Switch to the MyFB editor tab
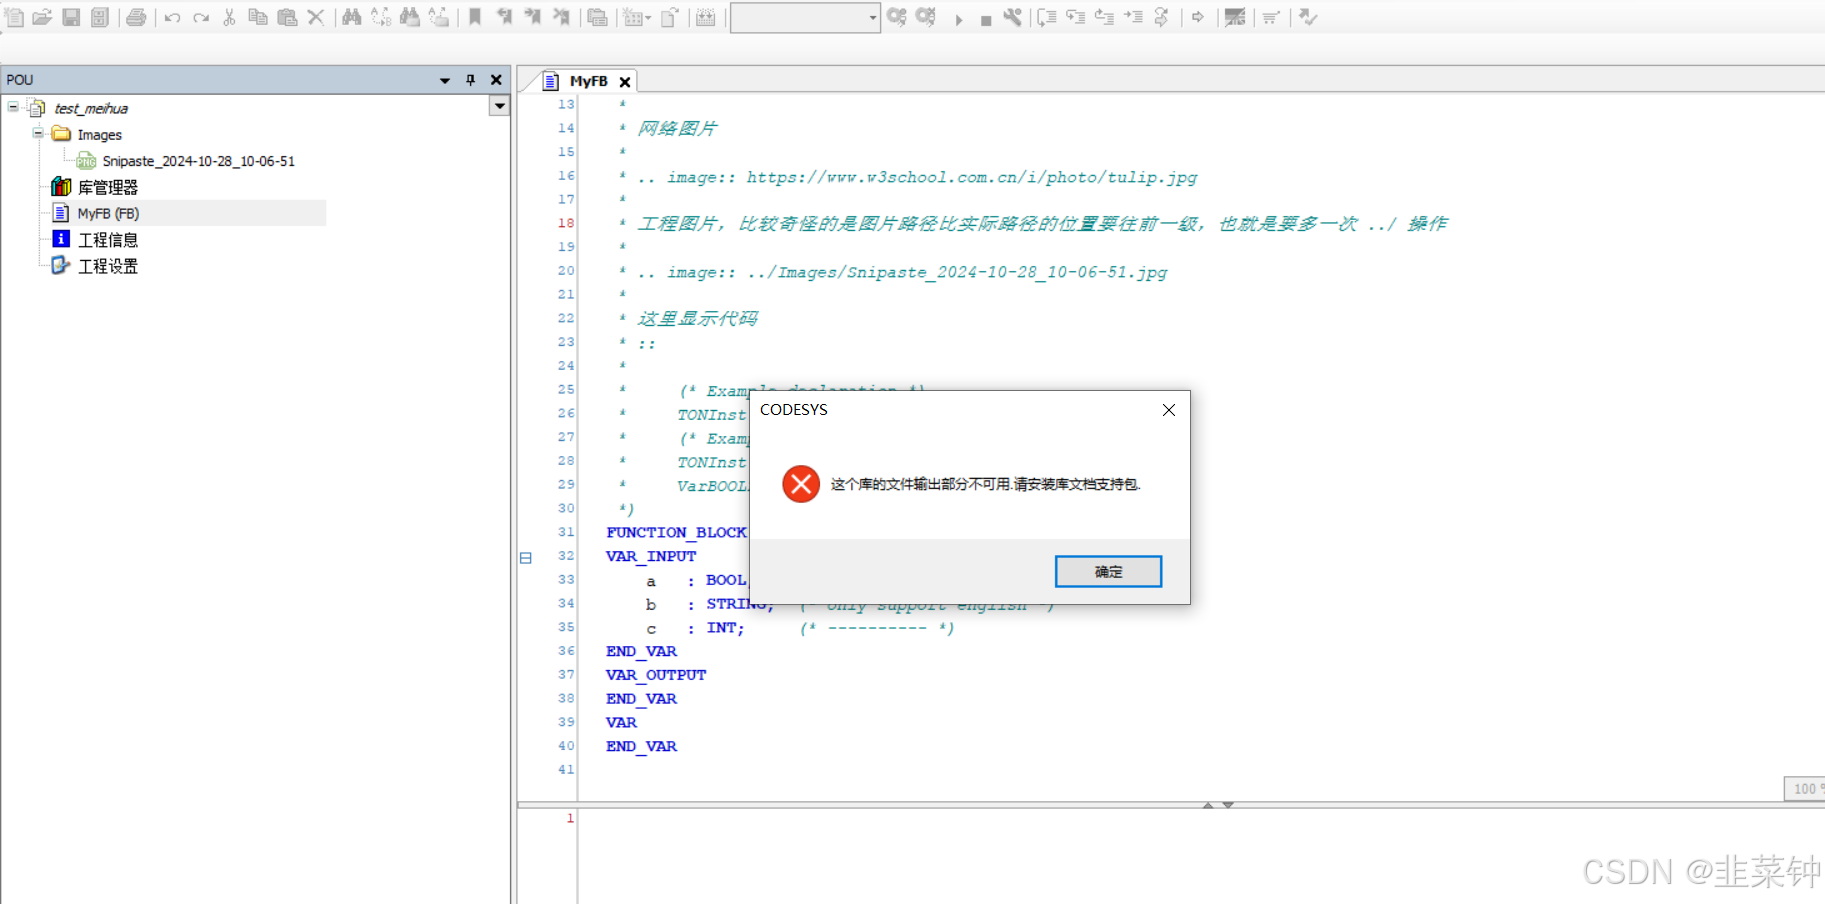This screenshot has width=1825, height=904. coord(589,81)
